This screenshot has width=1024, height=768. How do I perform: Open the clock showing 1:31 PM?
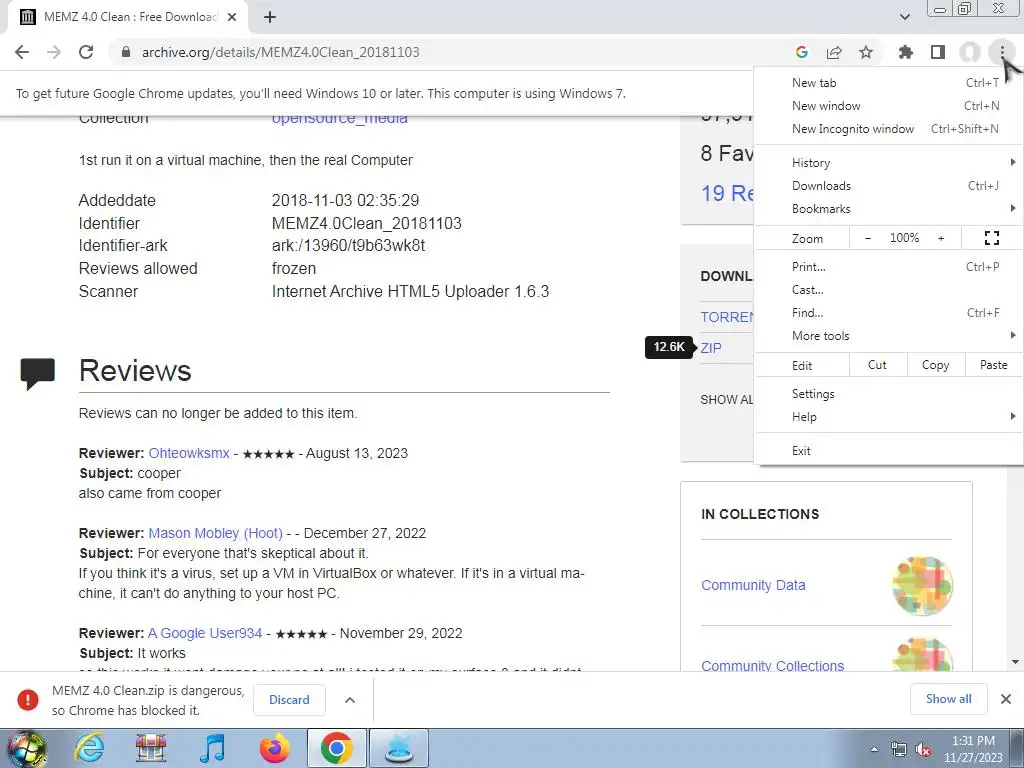(973, 749)
